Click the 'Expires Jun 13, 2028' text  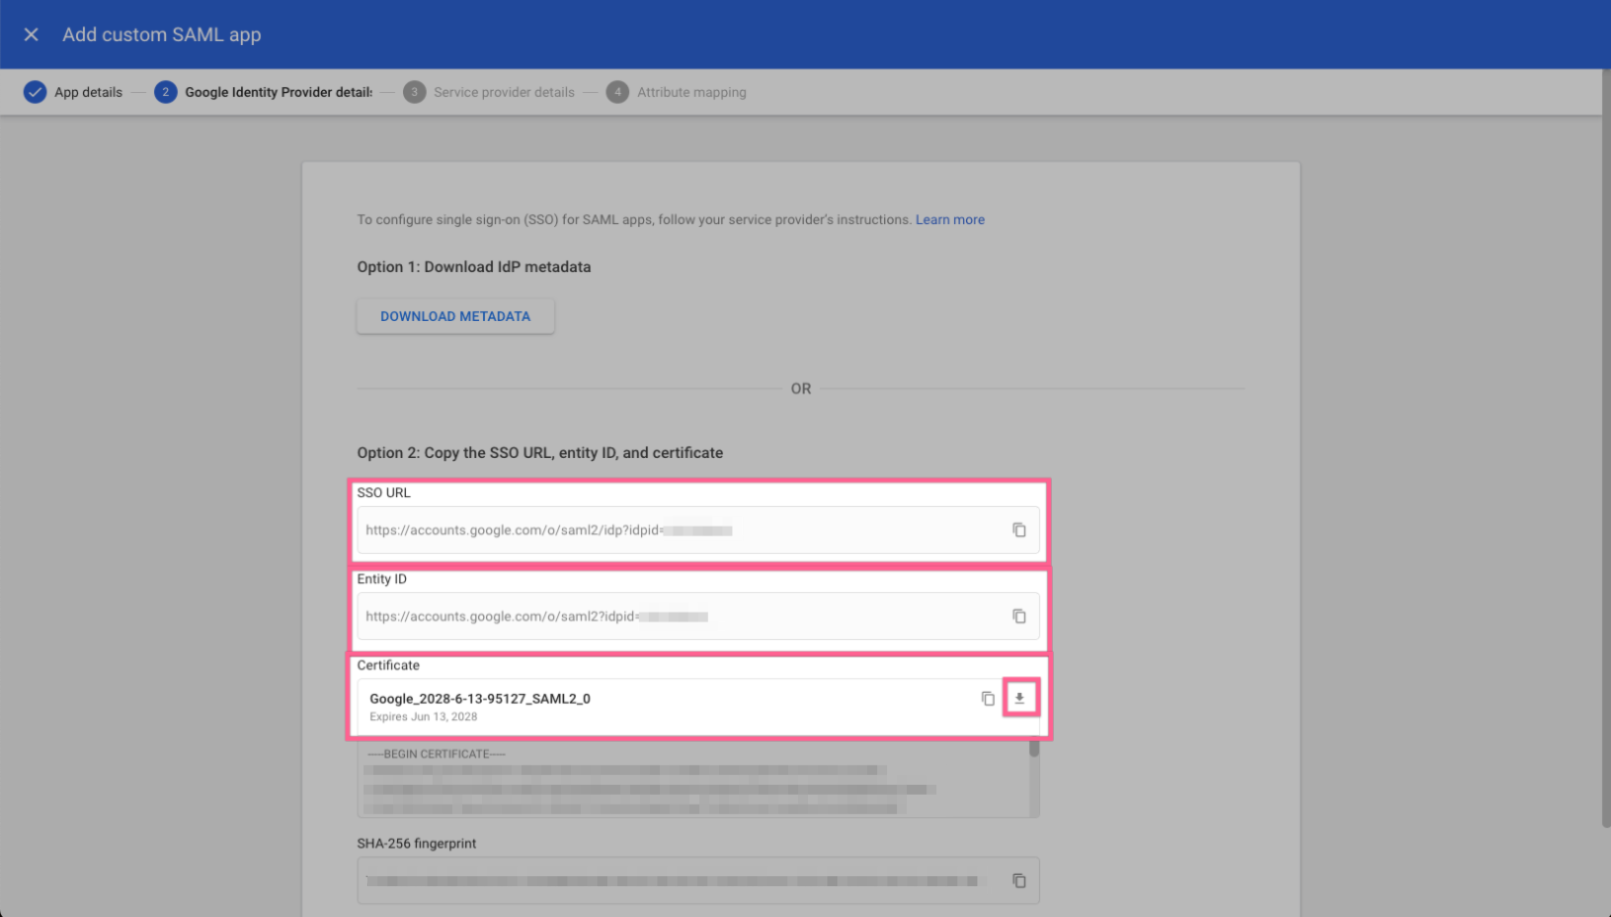(x=423, y=716)
